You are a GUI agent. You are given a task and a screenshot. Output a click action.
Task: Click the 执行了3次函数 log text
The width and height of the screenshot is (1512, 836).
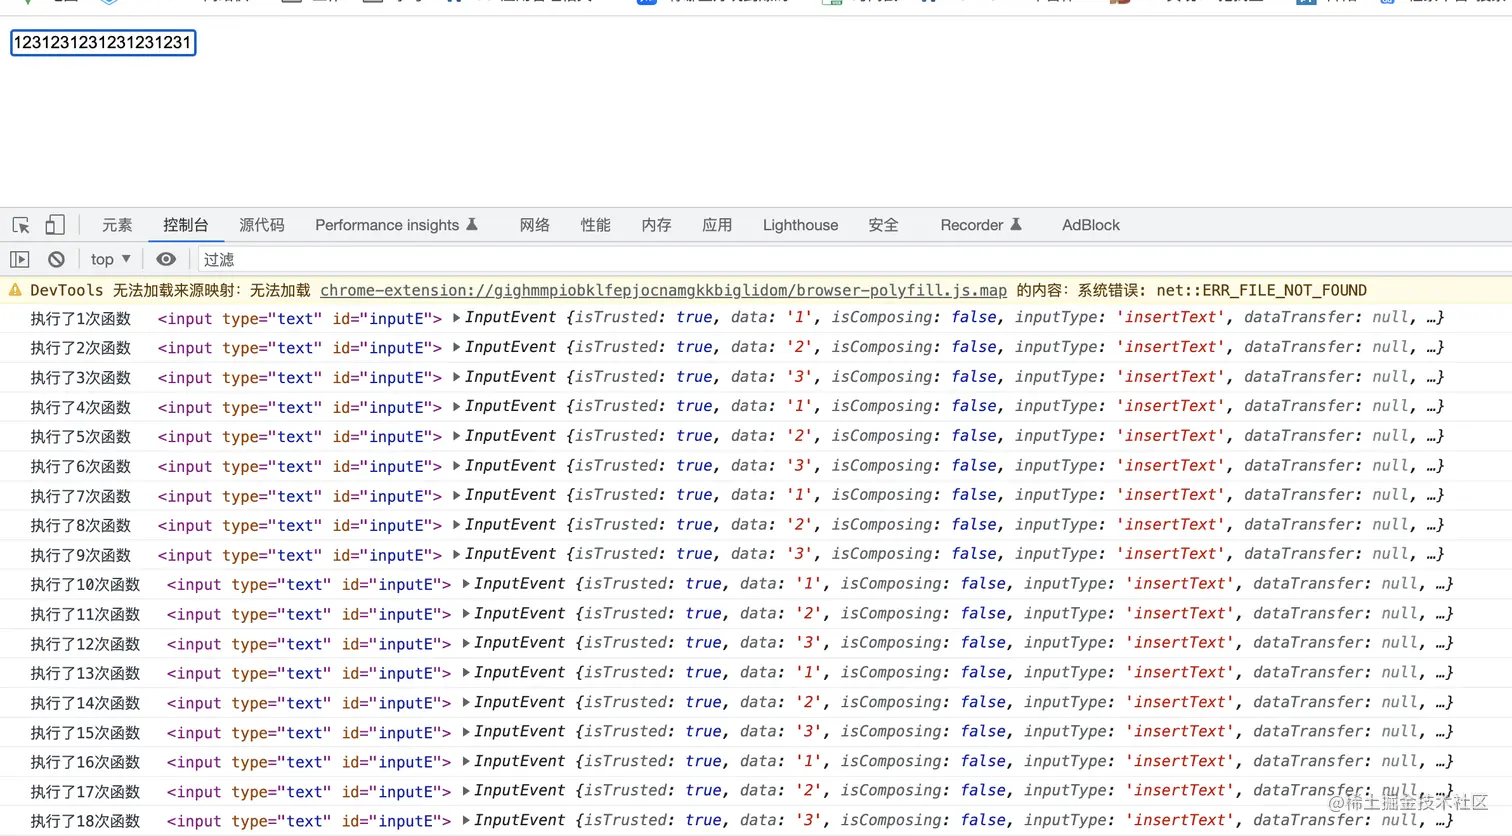coord(81,378)
